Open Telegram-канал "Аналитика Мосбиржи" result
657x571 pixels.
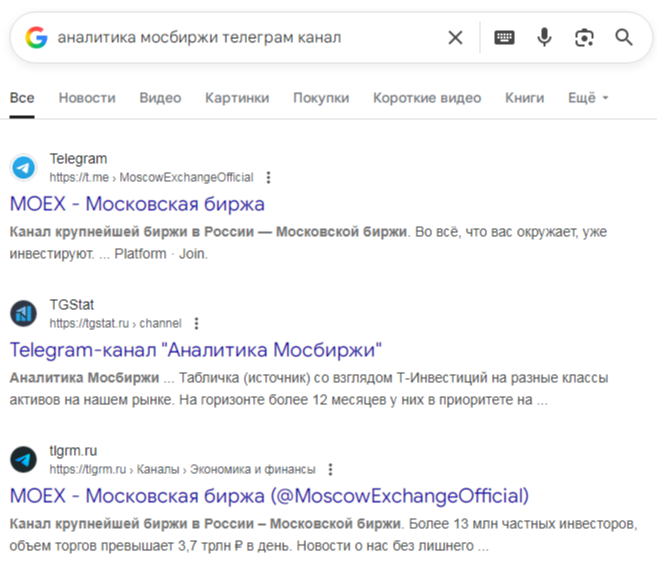(196, 350)
